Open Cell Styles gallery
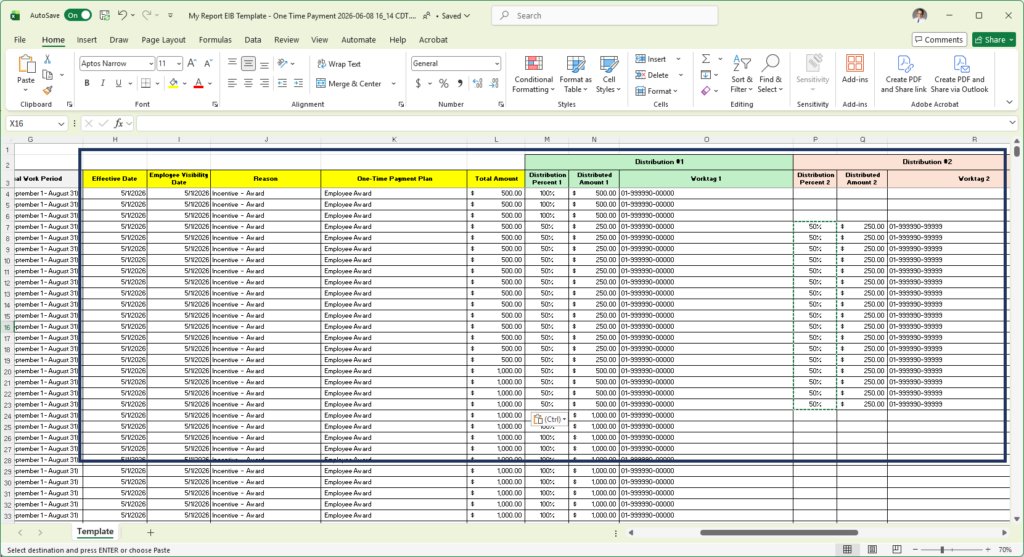1024x557 pixels. pos(609,74)
